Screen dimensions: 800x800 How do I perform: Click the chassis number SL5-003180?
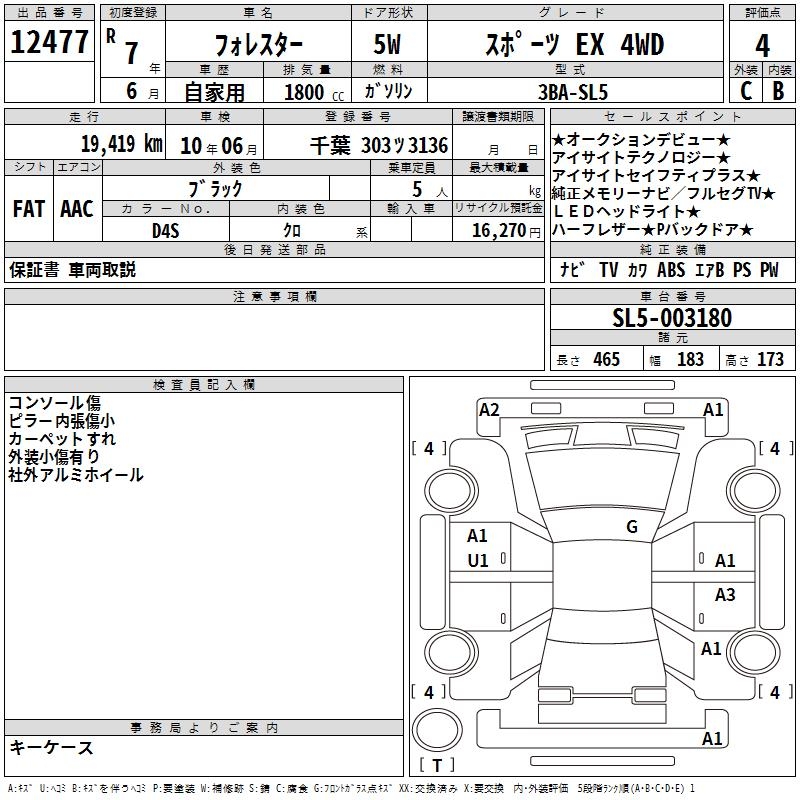[x=672, y=318]
